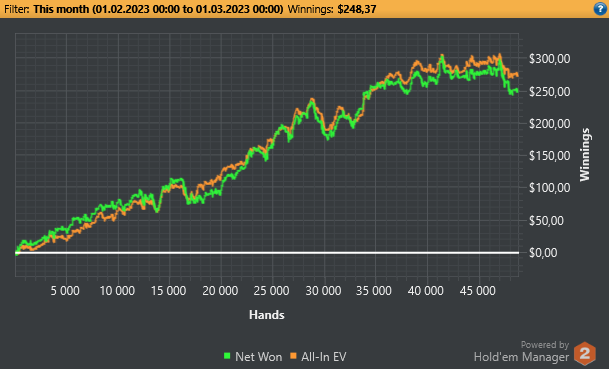Image resolution: width=609 pixels, height=369 pixels.
Task: Click the white zero baseline on graph
Action: click(x=267, y=253)
